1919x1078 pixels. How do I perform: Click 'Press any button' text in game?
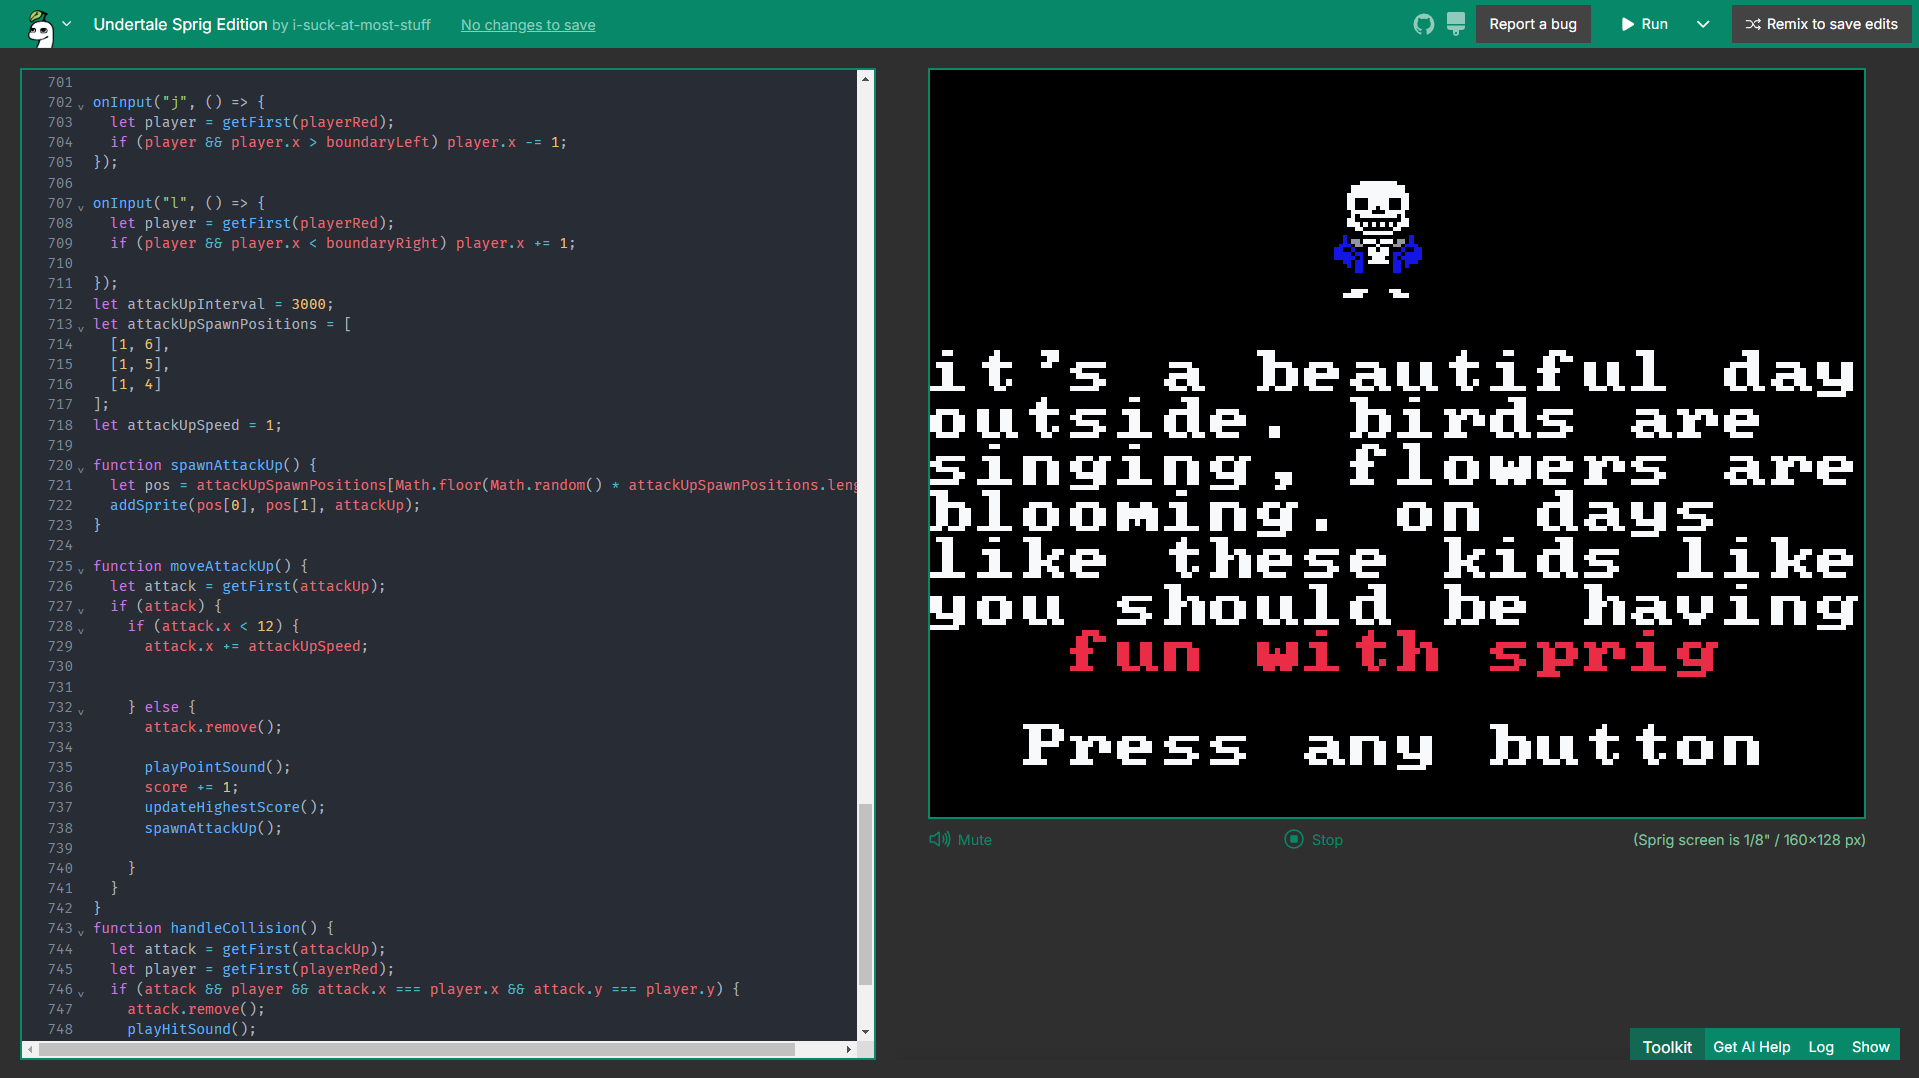tap(1392, 746)
